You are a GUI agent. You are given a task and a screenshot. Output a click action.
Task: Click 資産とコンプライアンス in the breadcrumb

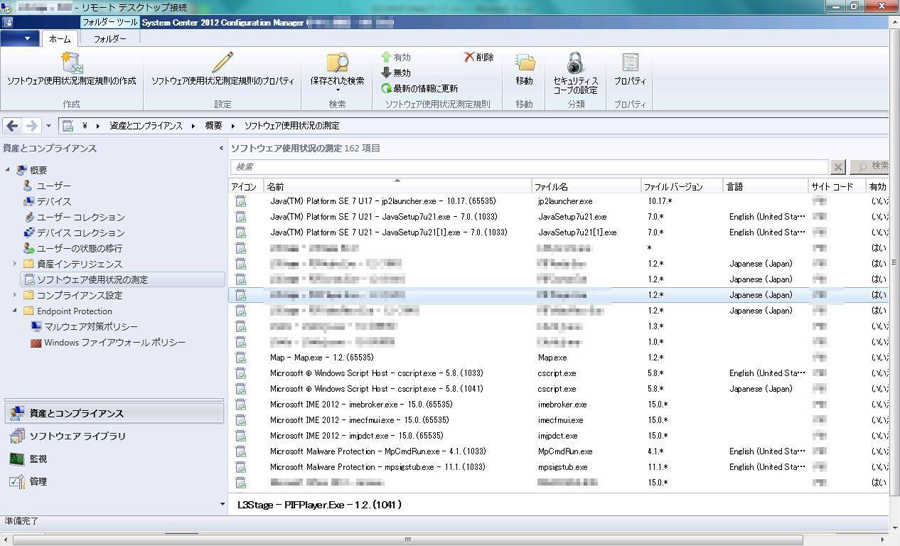146,126
